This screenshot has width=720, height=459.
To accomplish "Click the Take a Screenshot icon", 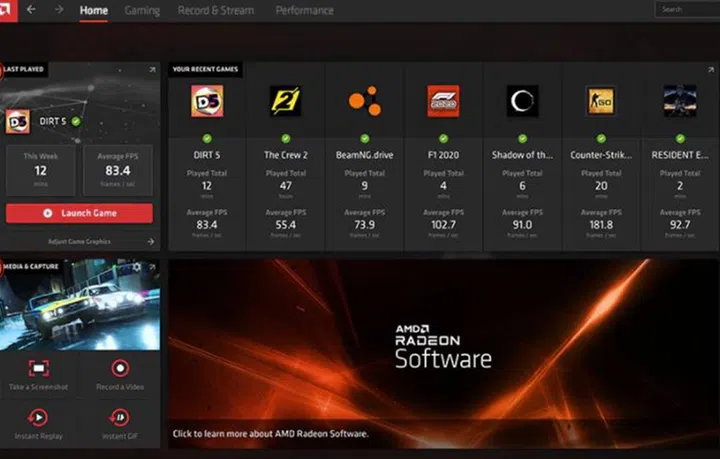I will click(x=39, y=369).
